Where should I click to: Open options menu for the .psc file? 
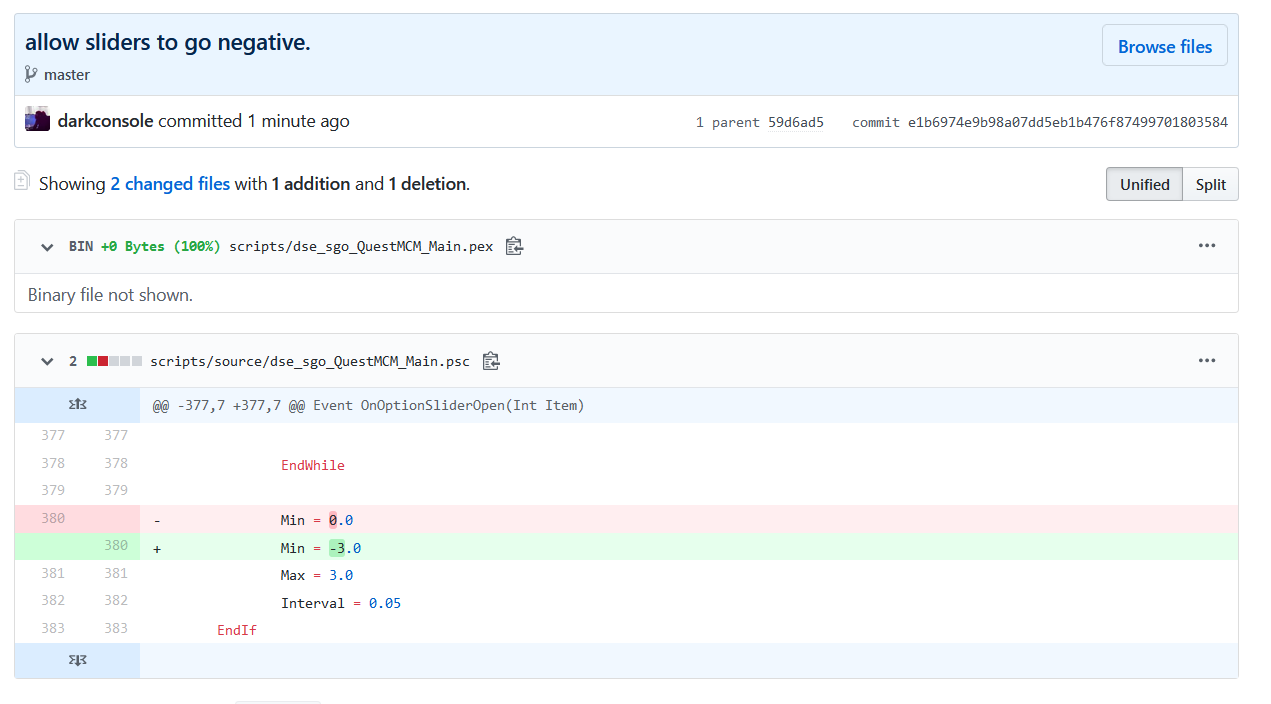(x=1207, y=361)
